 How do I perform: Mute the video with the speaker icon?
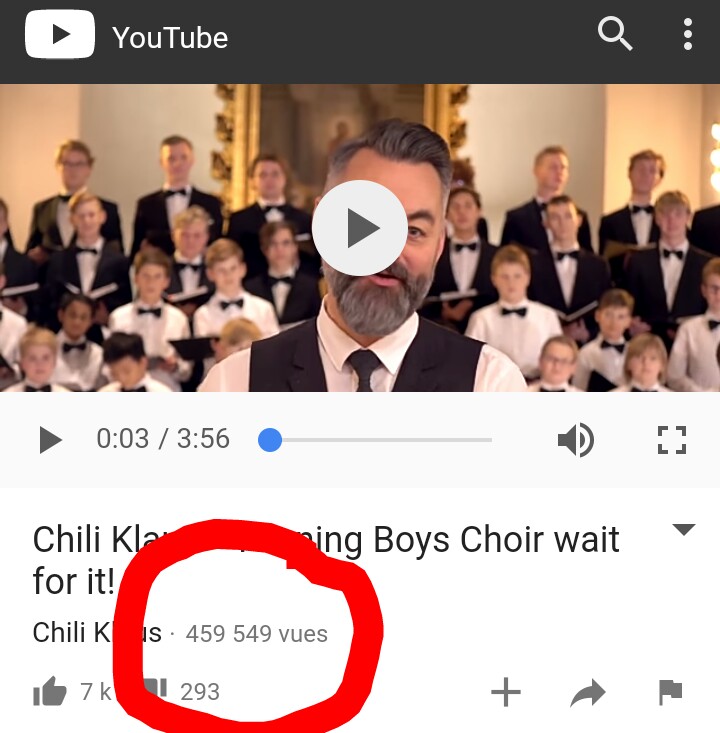coord(576,439)
